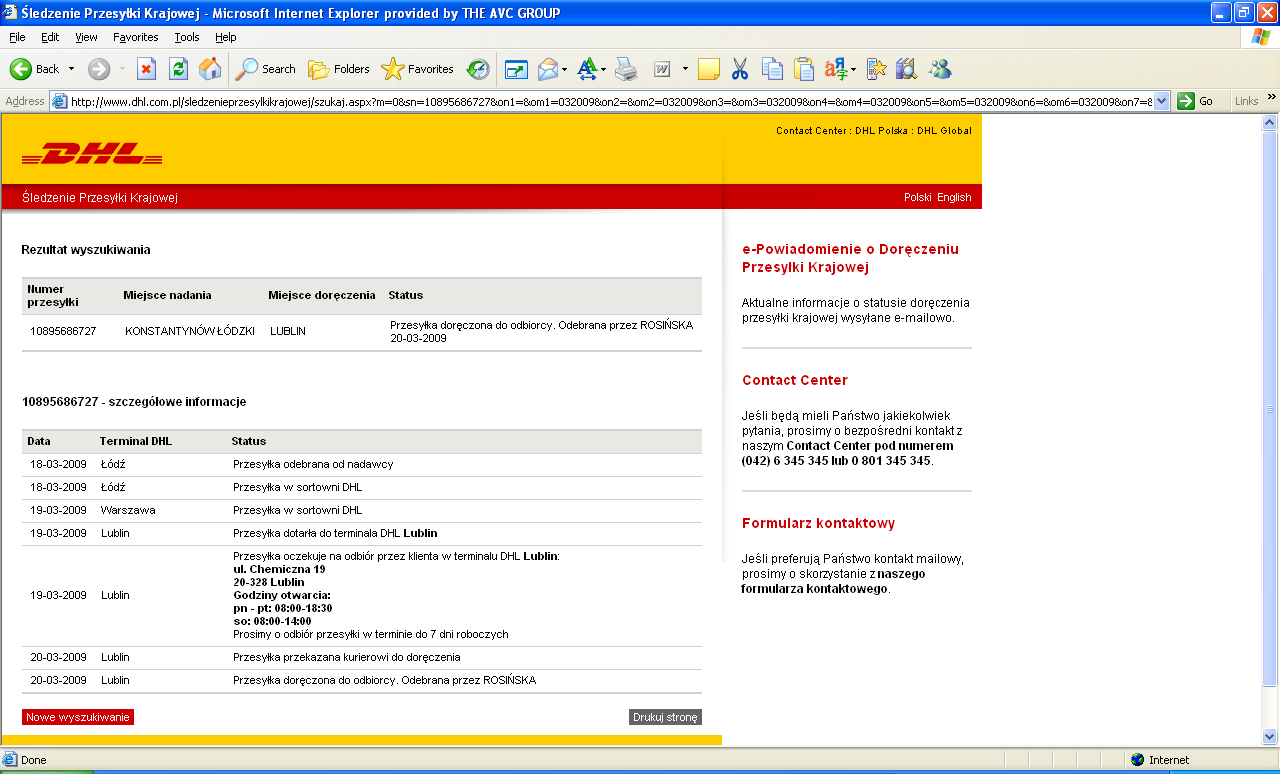Click the Mail envelope icon
Viewport: 1280px width, 774px height.
[548, 69]
